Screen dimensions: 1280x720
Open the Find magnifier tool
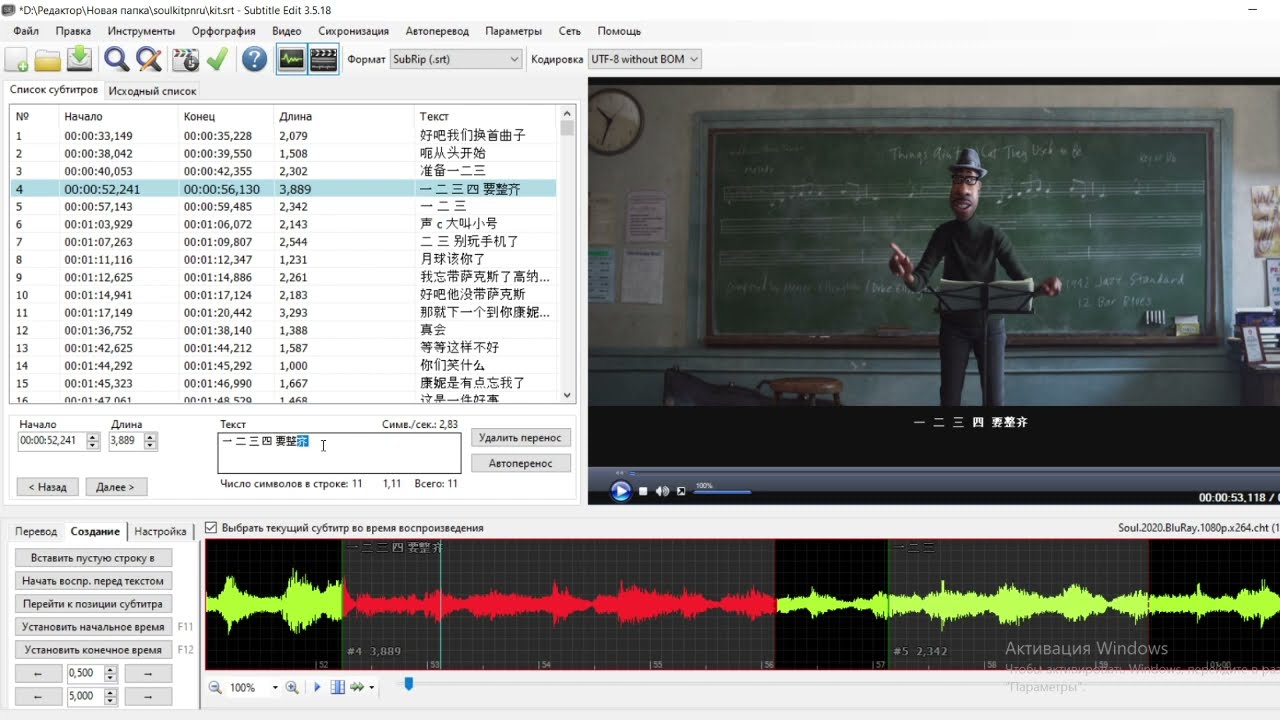pos(117,59)
